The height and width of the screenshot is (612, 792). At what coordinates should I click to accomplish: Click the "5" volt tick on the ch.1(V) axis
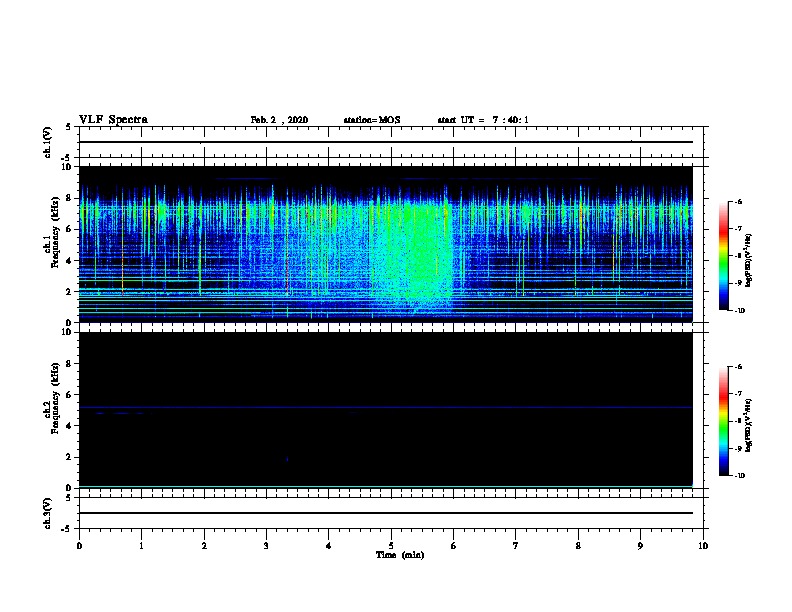(70, 127)
